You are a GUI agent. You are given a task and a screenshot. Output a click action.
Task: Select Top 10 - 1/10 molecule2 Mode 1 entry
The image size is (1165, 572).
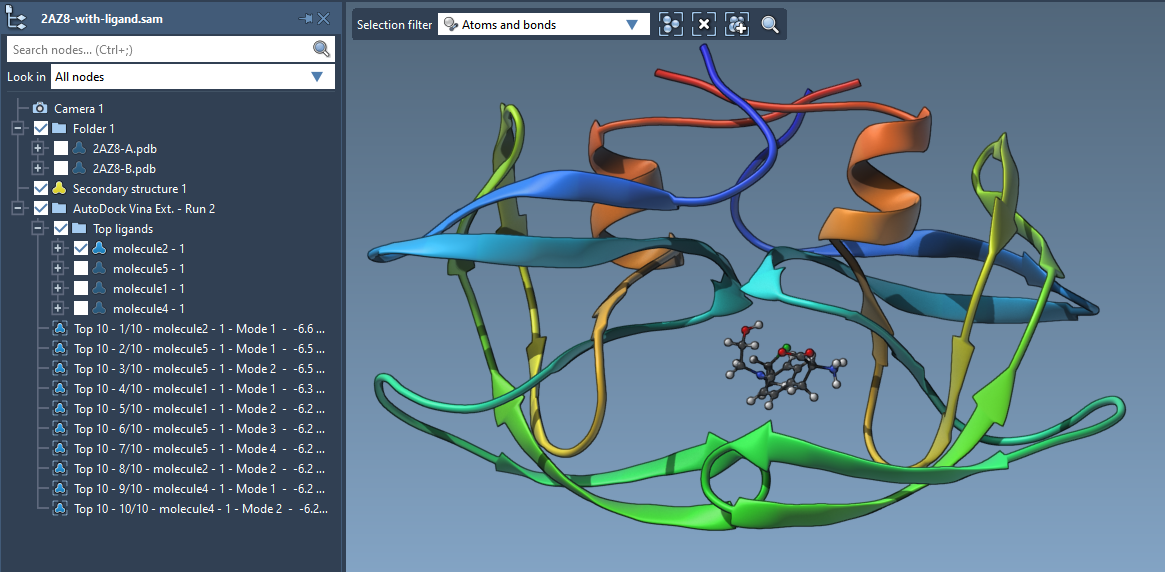[198, 328]
